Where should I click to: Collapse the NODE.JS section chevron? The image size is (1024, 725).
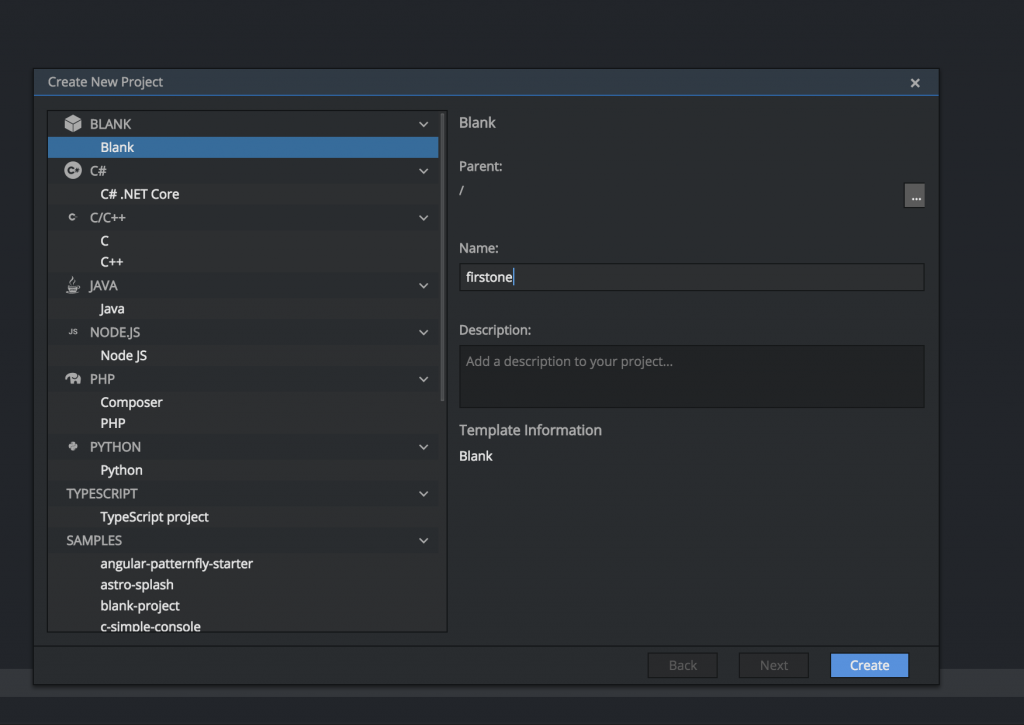coord(423,332)
